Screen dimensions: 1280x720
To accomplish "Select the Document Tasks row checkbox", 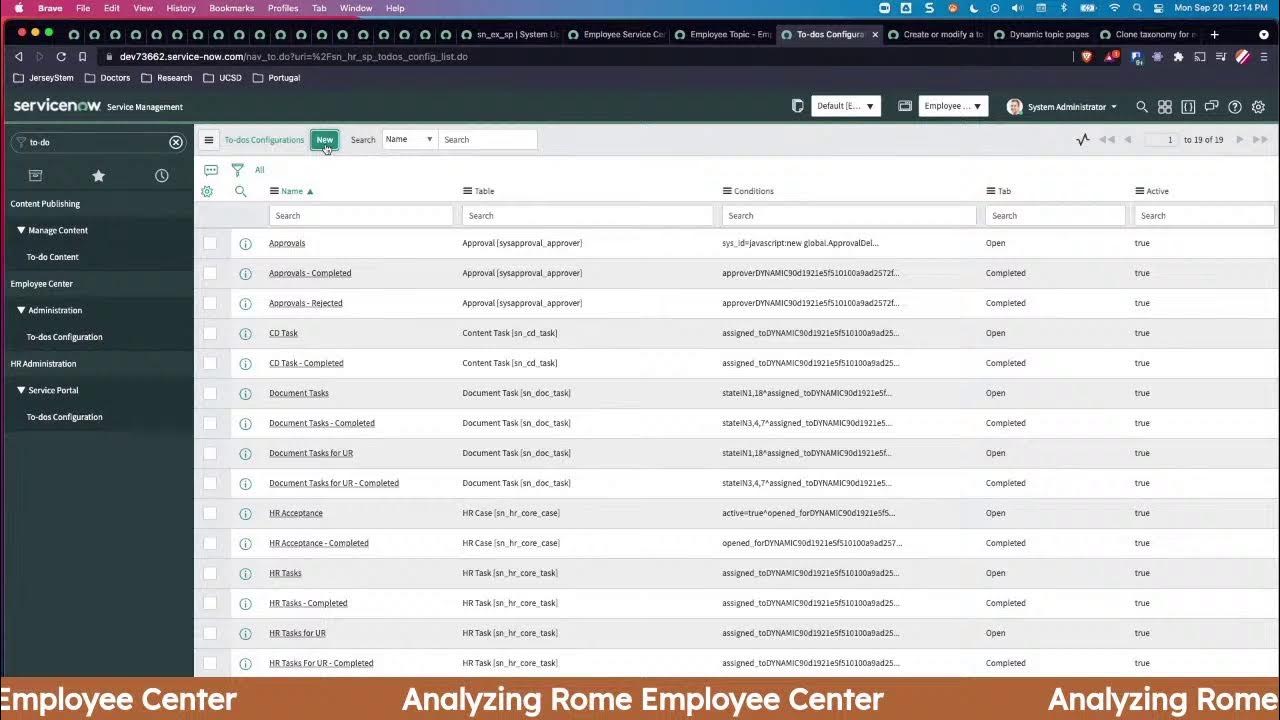I will pos(210,393).
